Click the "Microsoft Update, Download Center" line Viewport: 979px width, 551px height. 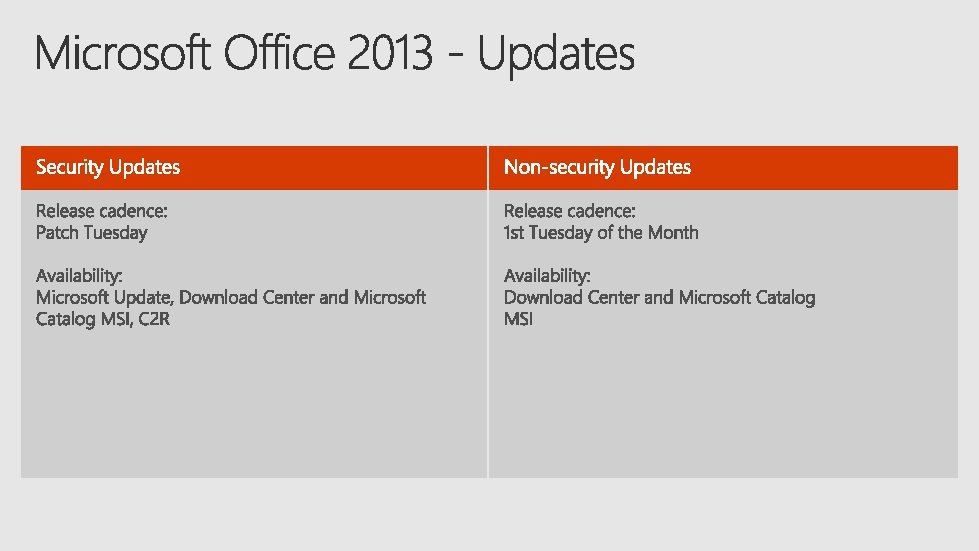[230, 297]
